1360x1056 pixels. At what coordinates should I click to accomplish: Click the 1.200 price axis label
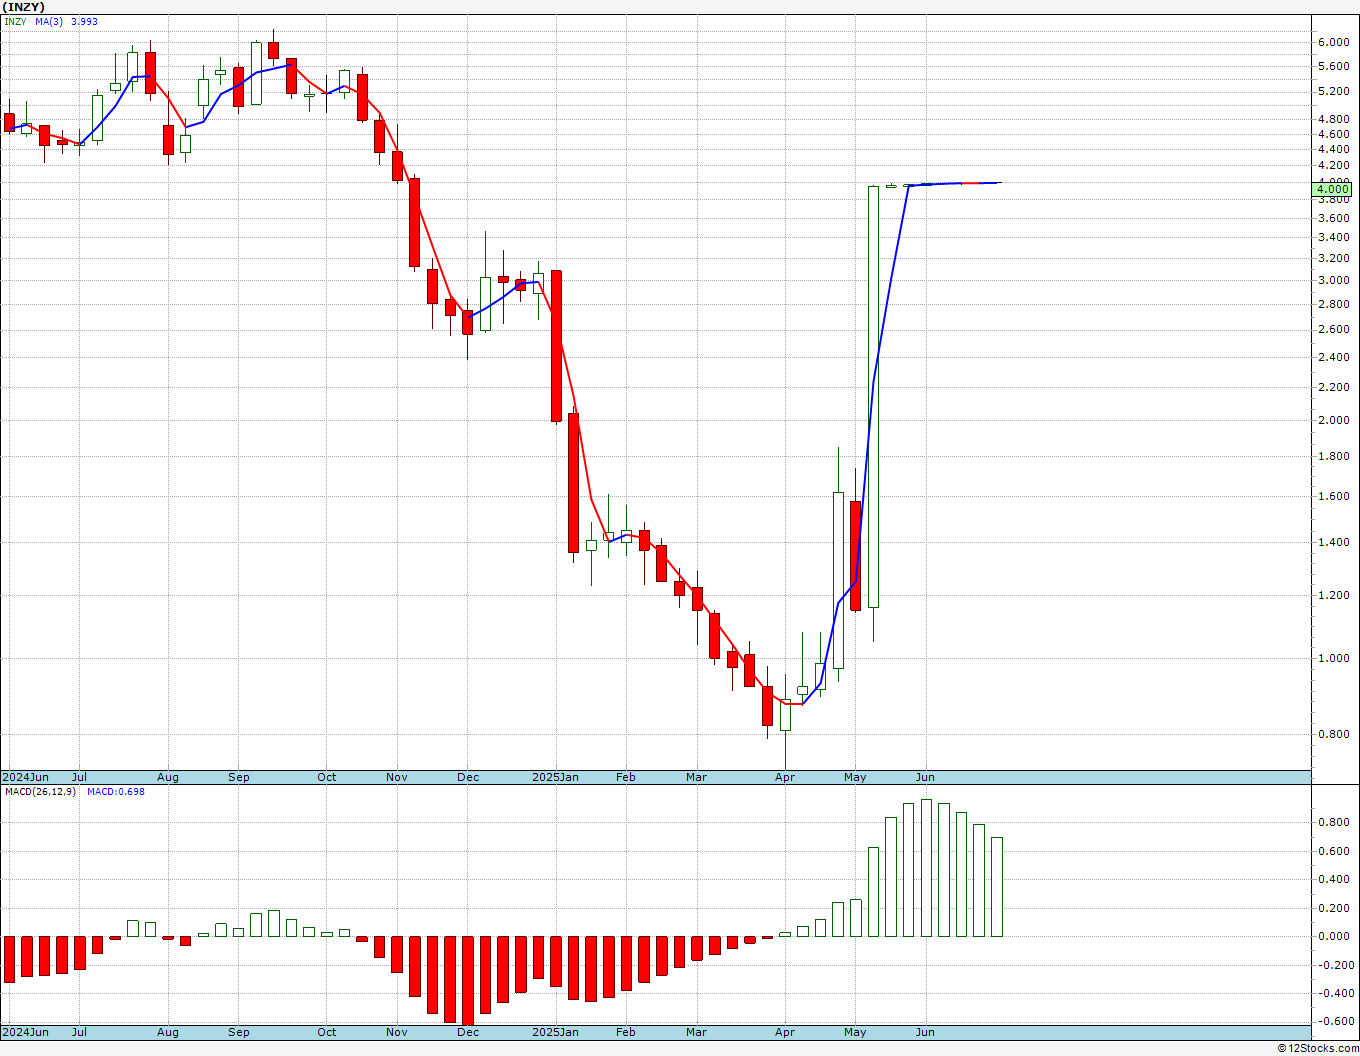pos(1334,595)
